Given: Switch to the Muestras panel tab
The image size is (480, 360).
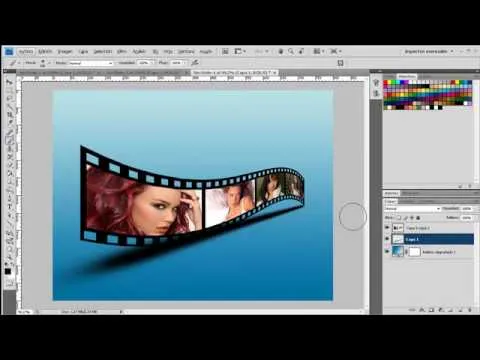Looking at the screenshot, I should [407, 76].
